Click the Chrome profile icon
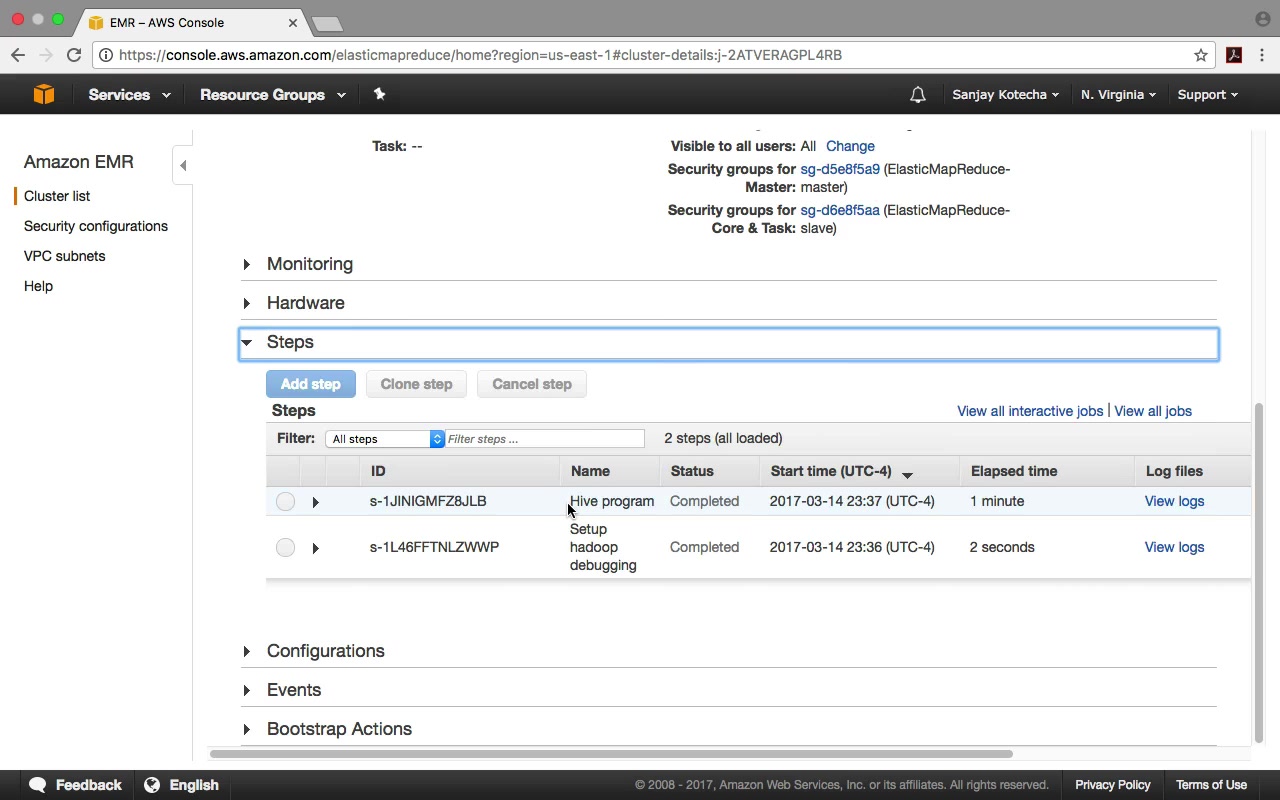The height and width of the screenshot is (800, 1280). pos(1262,19)
